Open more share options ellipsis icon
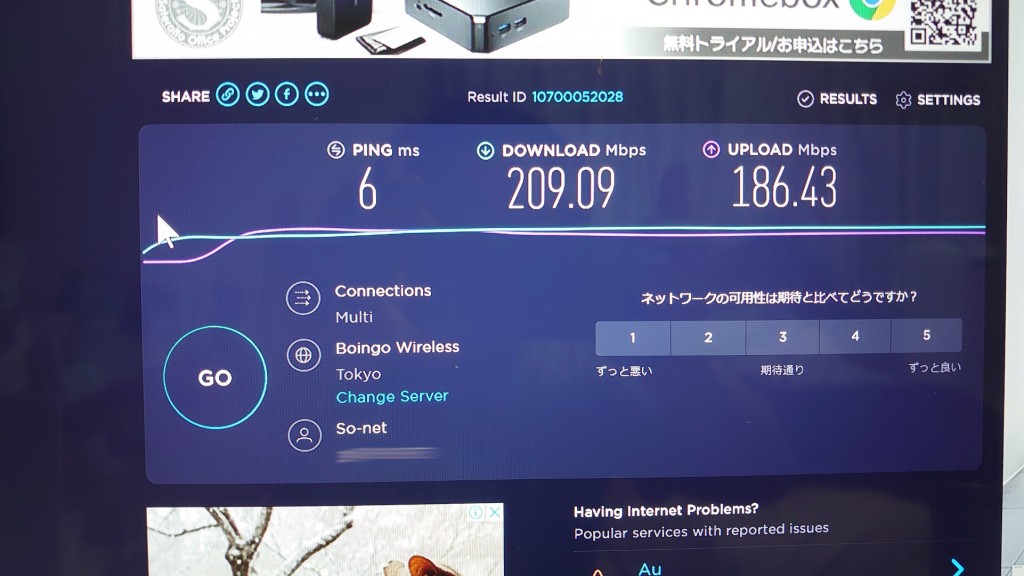1024x576 pixels. [x=317, y=95]
